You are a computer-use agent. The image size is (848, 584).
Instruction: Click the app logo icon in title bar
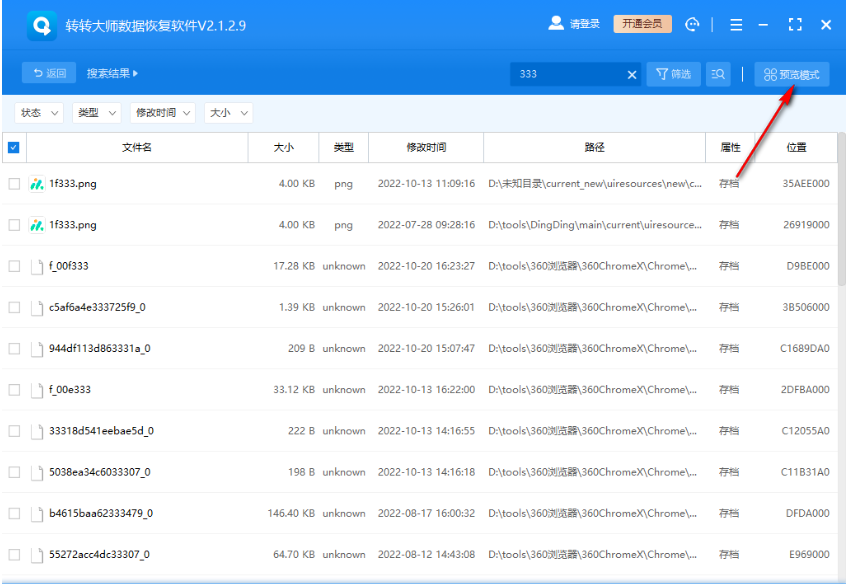(x=44, y=25)
